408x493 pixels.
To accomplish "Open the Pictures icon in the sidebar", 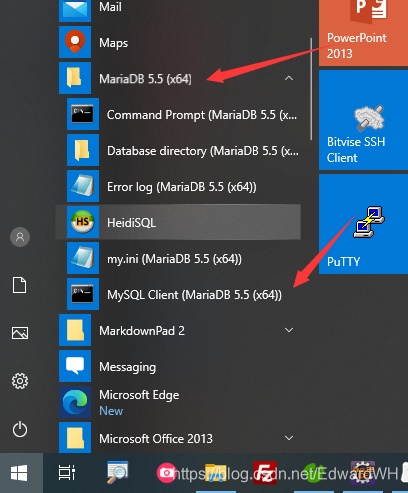I will [20, 333].
